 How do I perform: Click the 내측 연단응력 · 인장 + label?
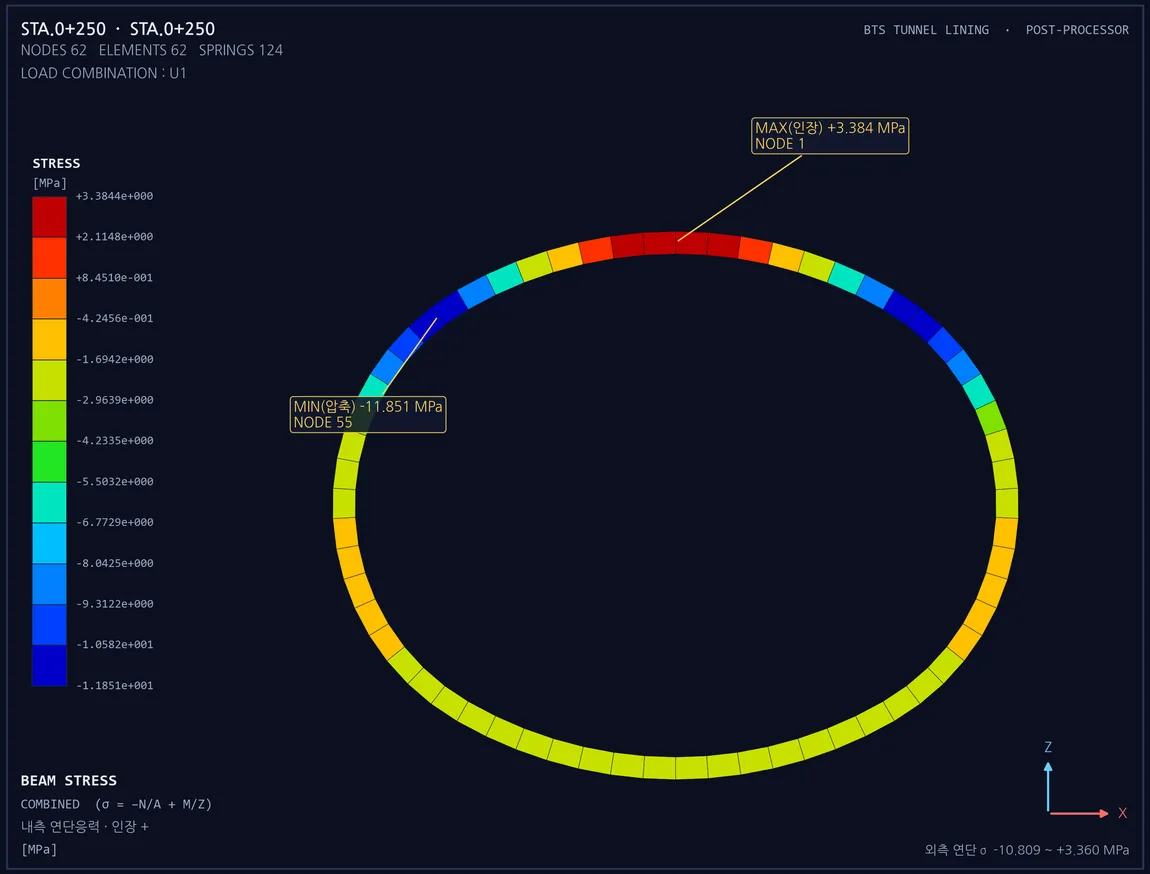coord(84,826)
